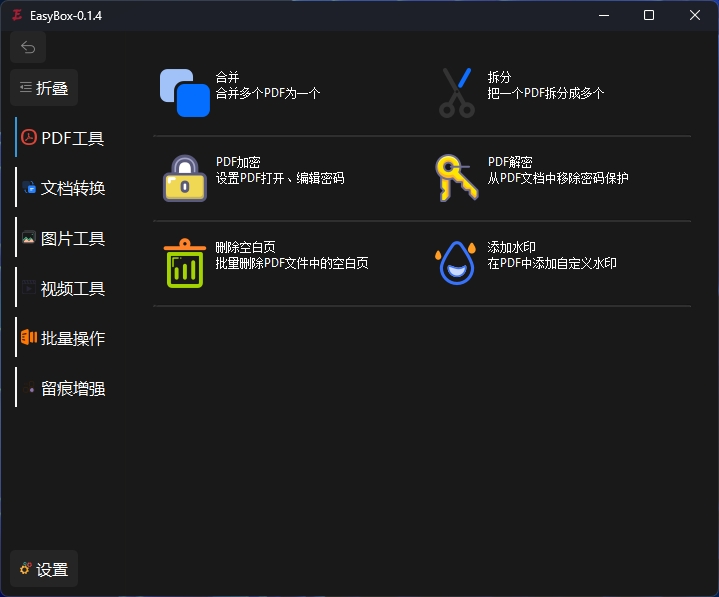Click the 文档转换 sidebar icon
Viewport: 719px width, 597px height.
pyautogui.click(x=29, y=187)
